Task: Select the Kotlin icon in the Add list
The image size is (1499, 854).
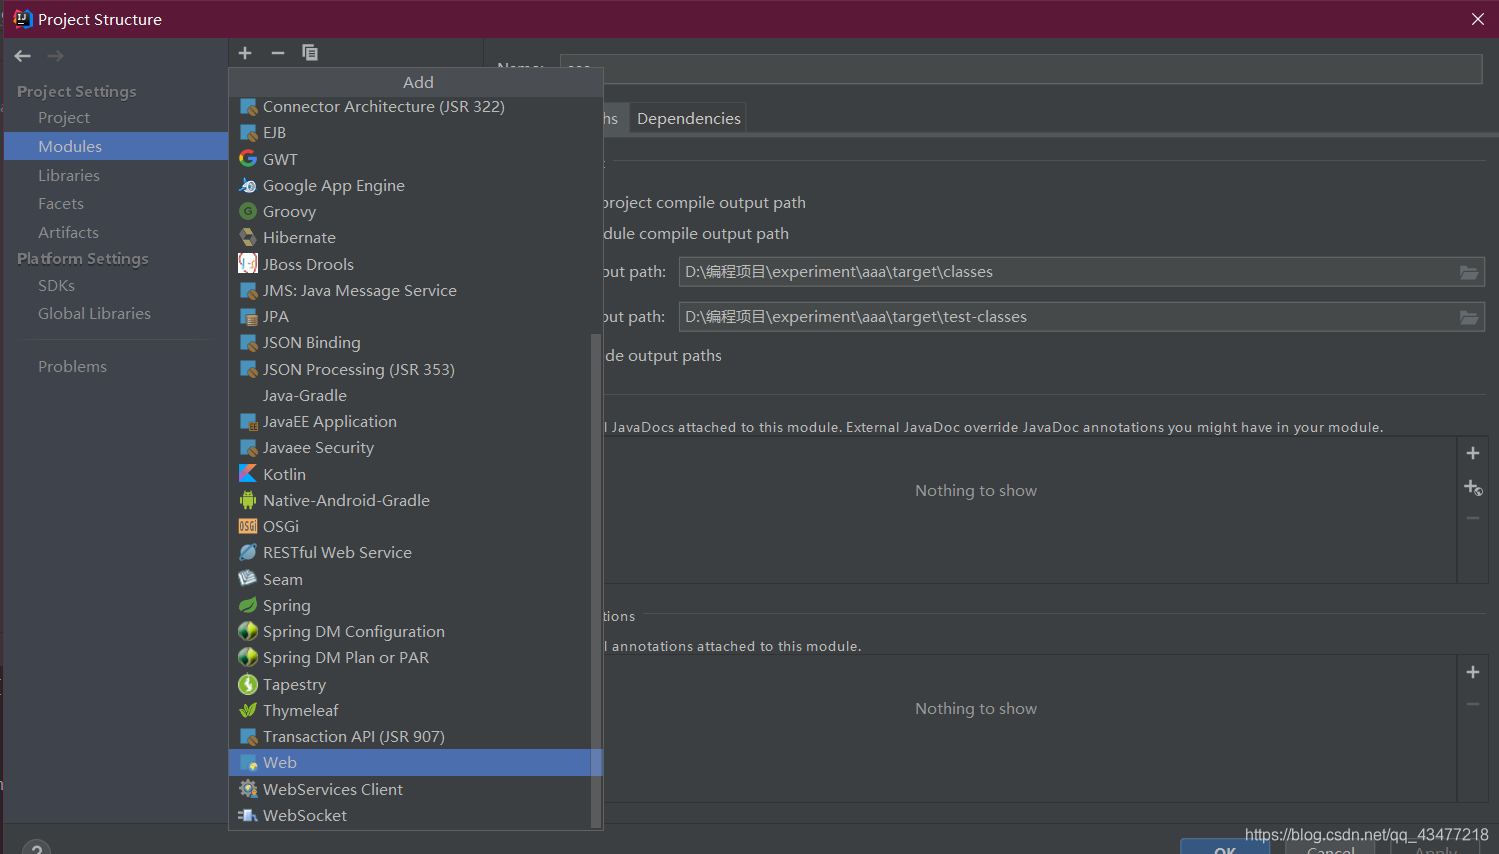Action: coord(248,474)
